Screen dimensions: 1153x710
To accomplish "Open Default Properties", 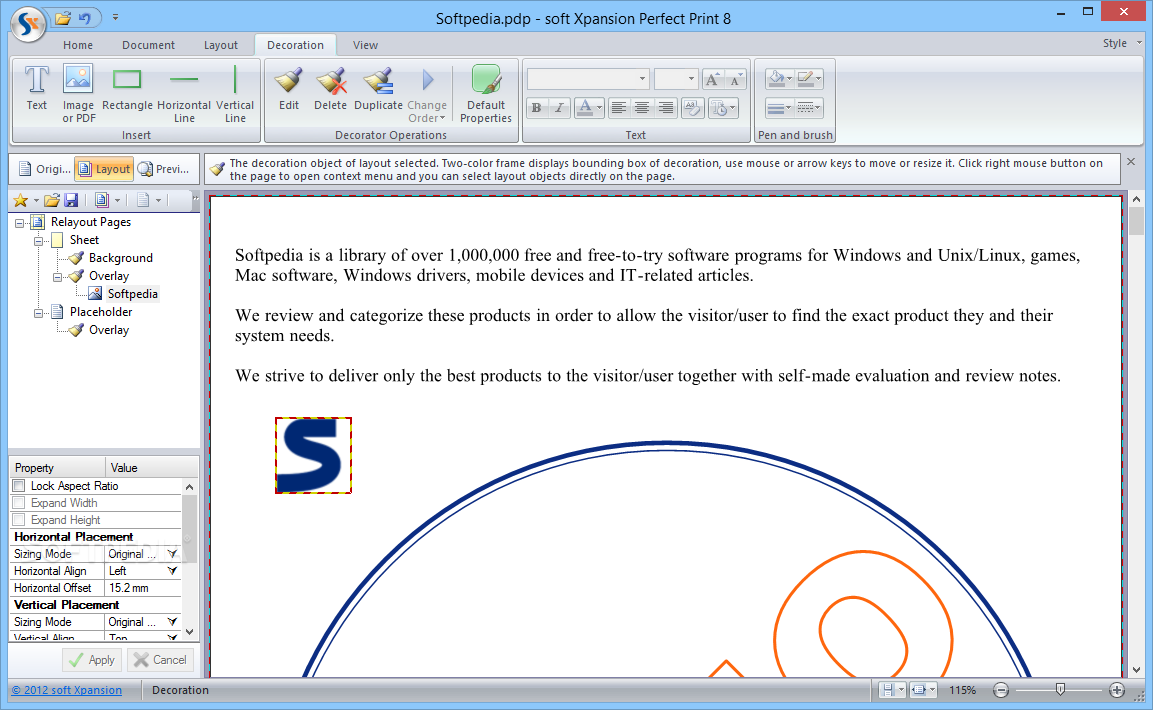I will click(x=485, y=93).
